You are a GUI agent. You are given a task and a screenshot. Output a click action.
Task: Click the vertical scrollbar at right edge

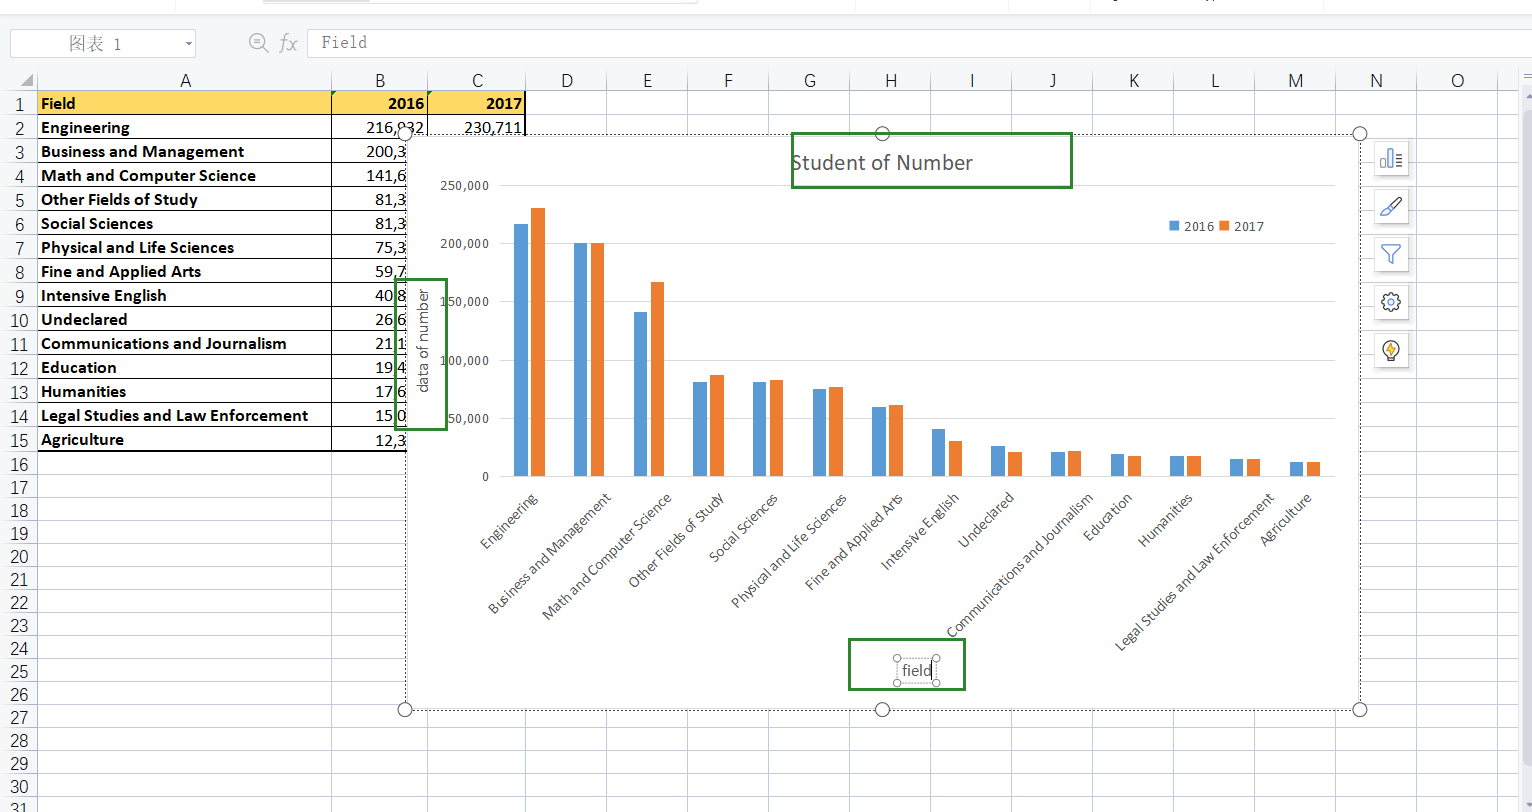tap(1527, 440)
